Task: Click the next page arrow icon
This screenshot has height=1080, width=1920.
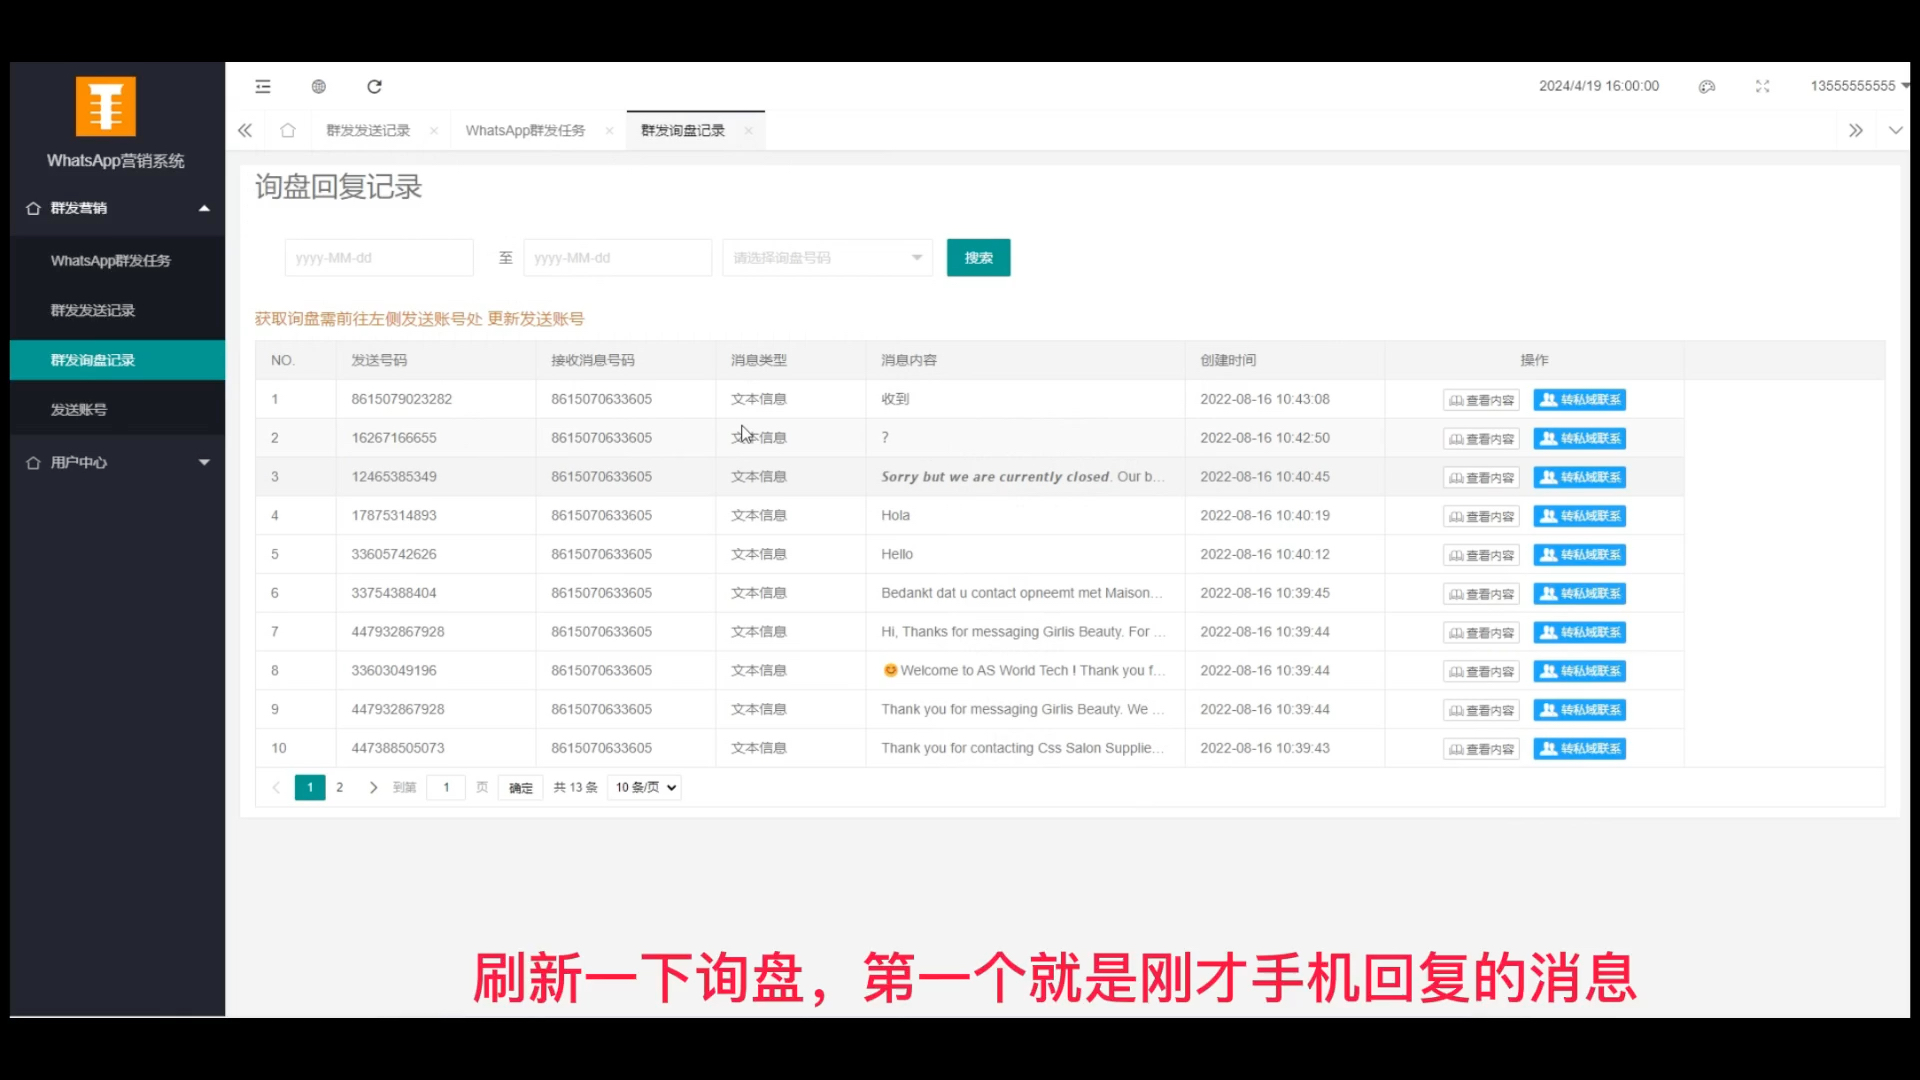Action: [372, 787]
